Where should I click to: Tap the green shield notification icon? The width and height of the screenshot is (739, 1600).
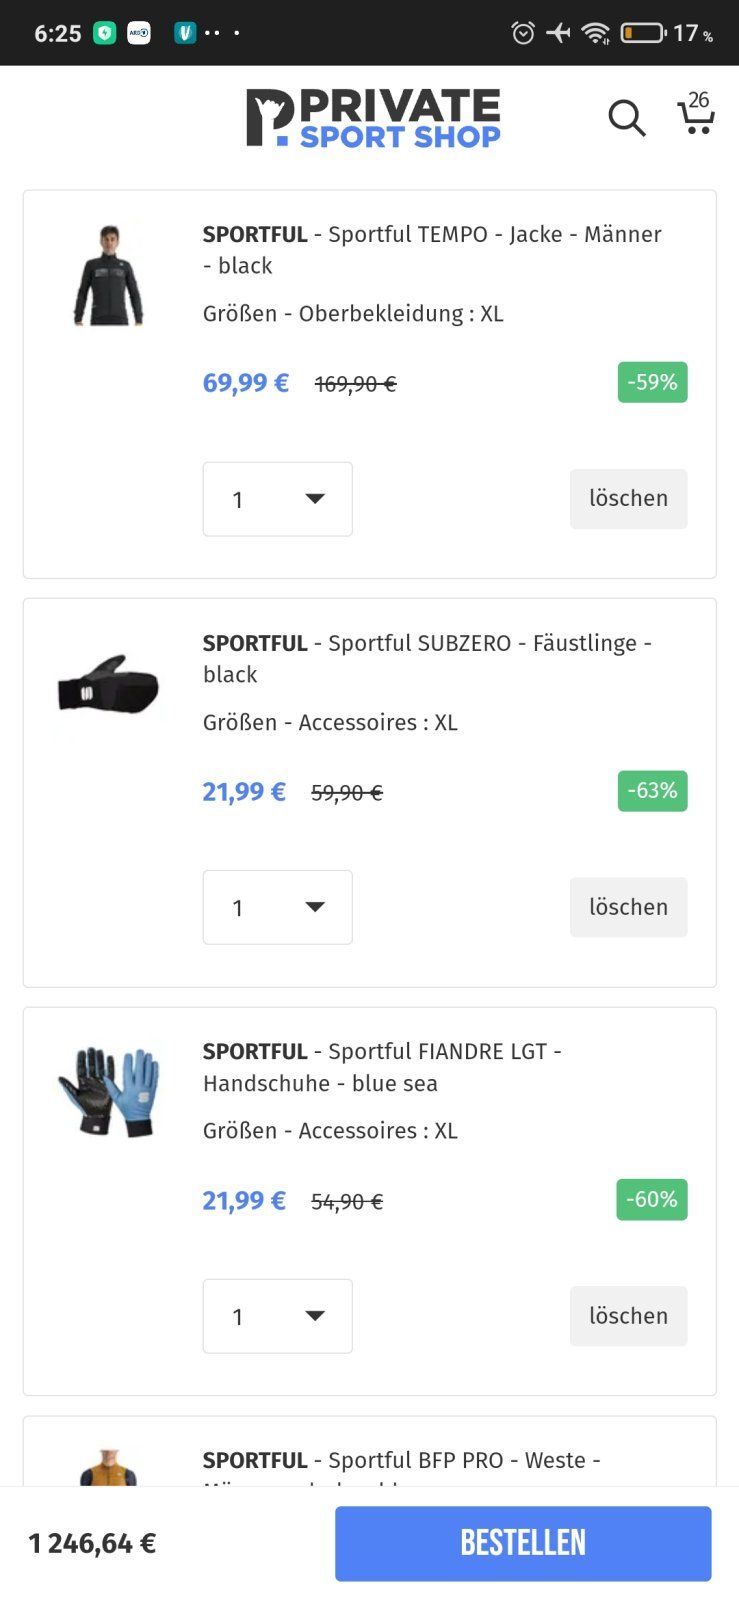(x=105, y=33)
